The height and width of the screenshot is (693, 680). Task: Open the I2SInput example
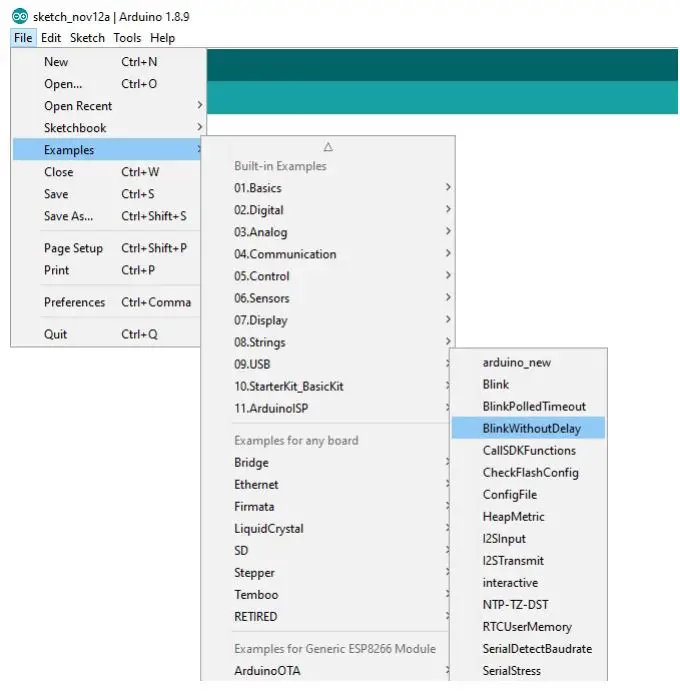pyautogui.click(x=528, y=539)
